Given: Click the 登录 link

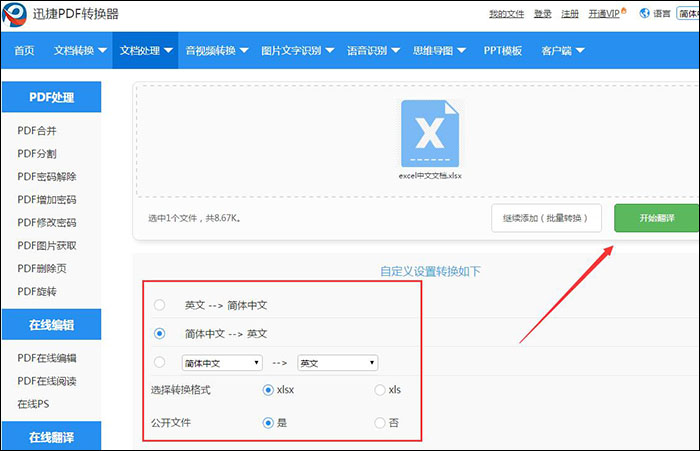Looking at the screenshot, I should [x=542, y=14].
